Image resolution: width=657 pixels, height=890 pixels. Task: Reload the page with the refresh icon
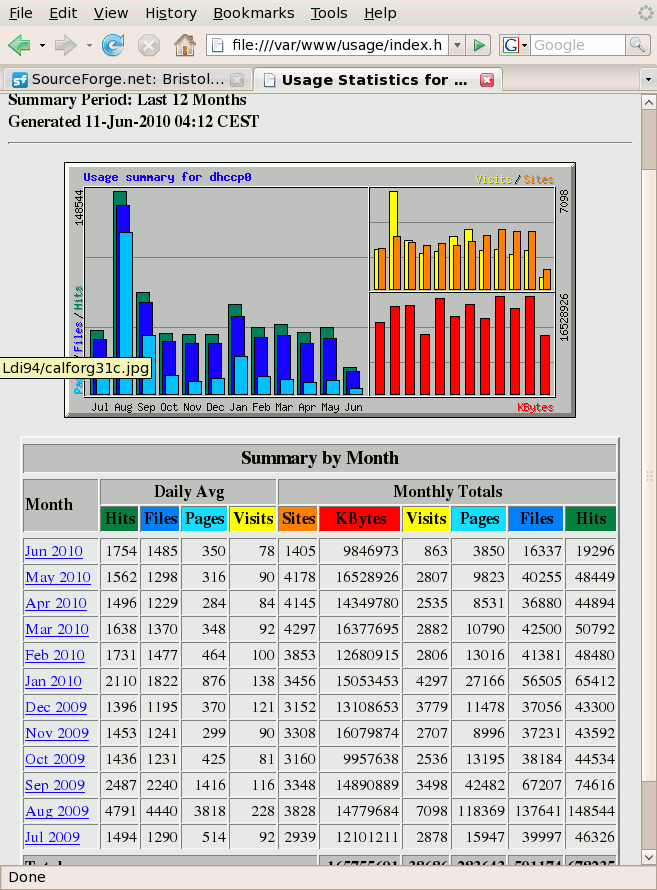pos(112,45)
